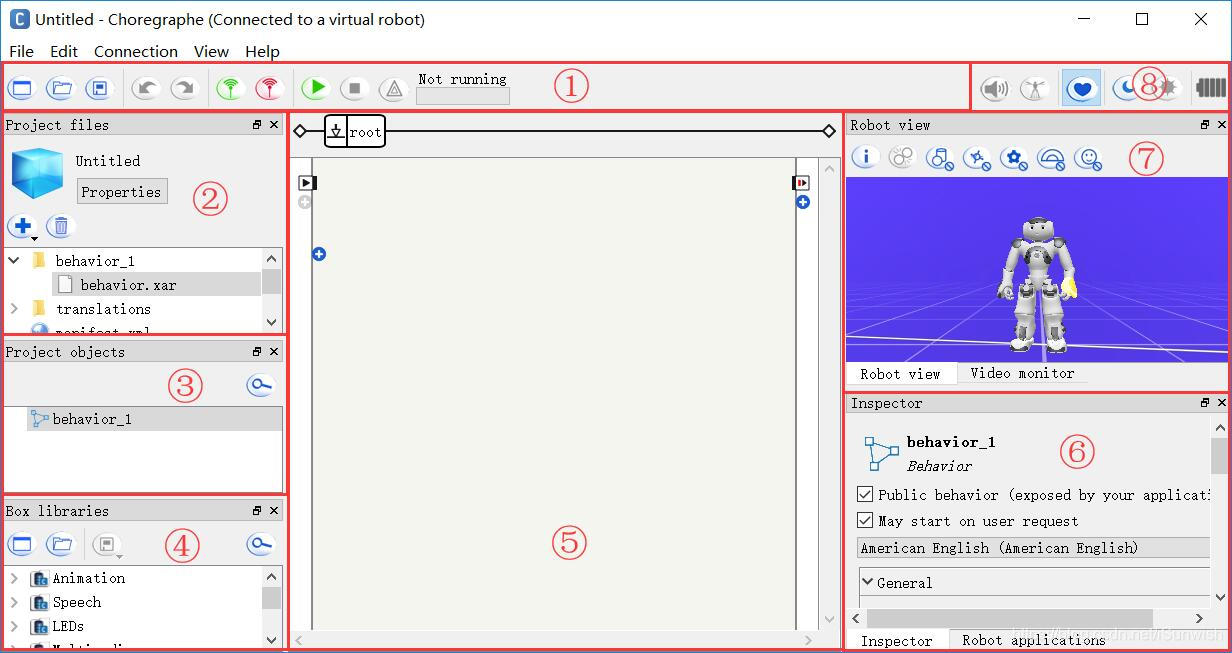The height and width of the screenshot is (653, 1232).
Task: Switch to the Robot applications tab
Action: click(x=1034, y=640)
